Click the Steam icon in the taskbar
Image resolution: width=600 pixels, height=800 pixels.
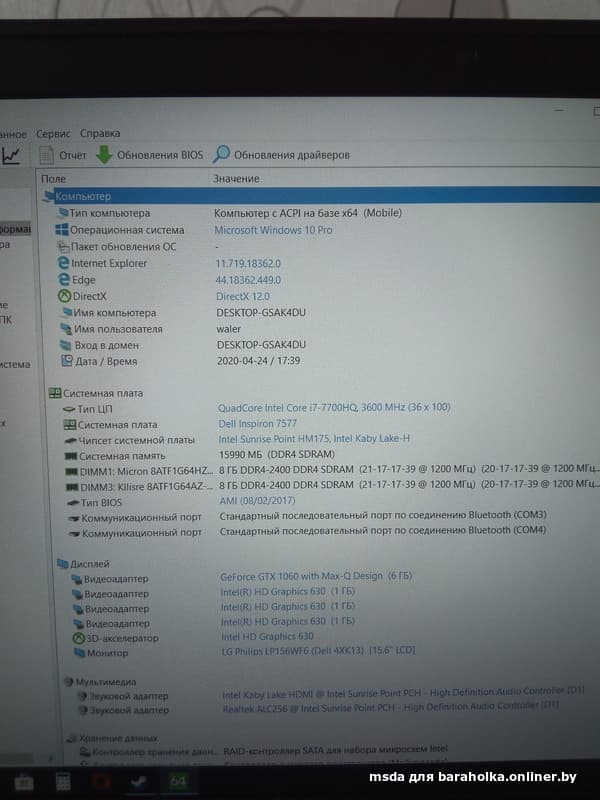tap(139, 782)
